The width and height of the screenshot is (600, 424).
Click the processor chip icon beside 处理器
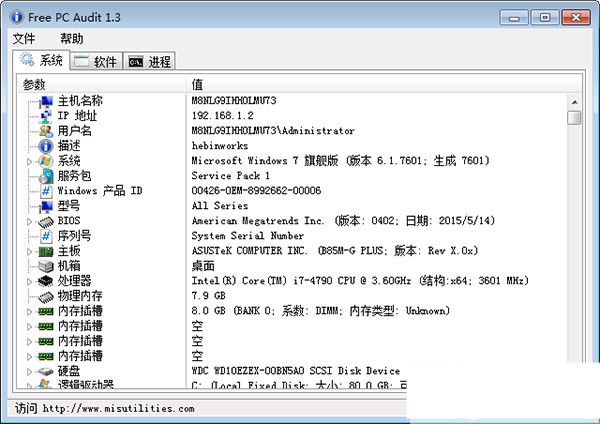tap(46, 281)
